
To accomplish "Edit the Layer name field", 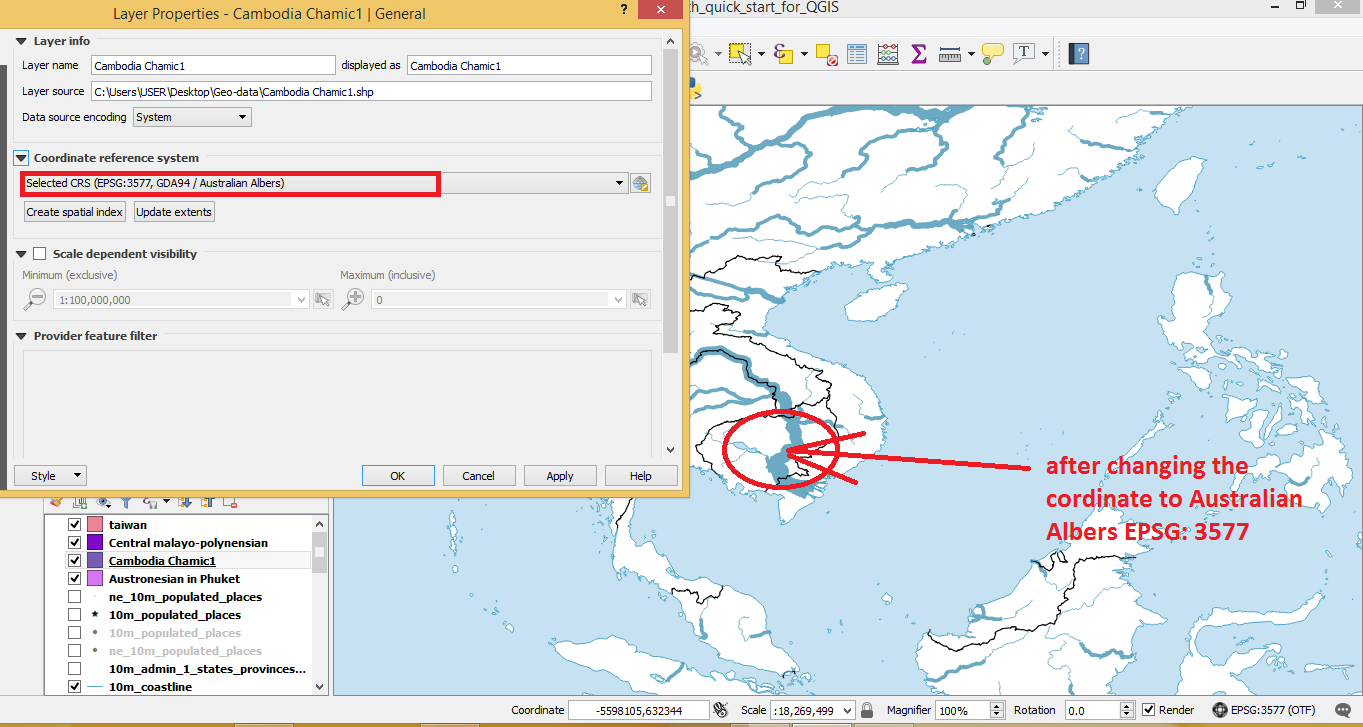I will click(213, 65).
